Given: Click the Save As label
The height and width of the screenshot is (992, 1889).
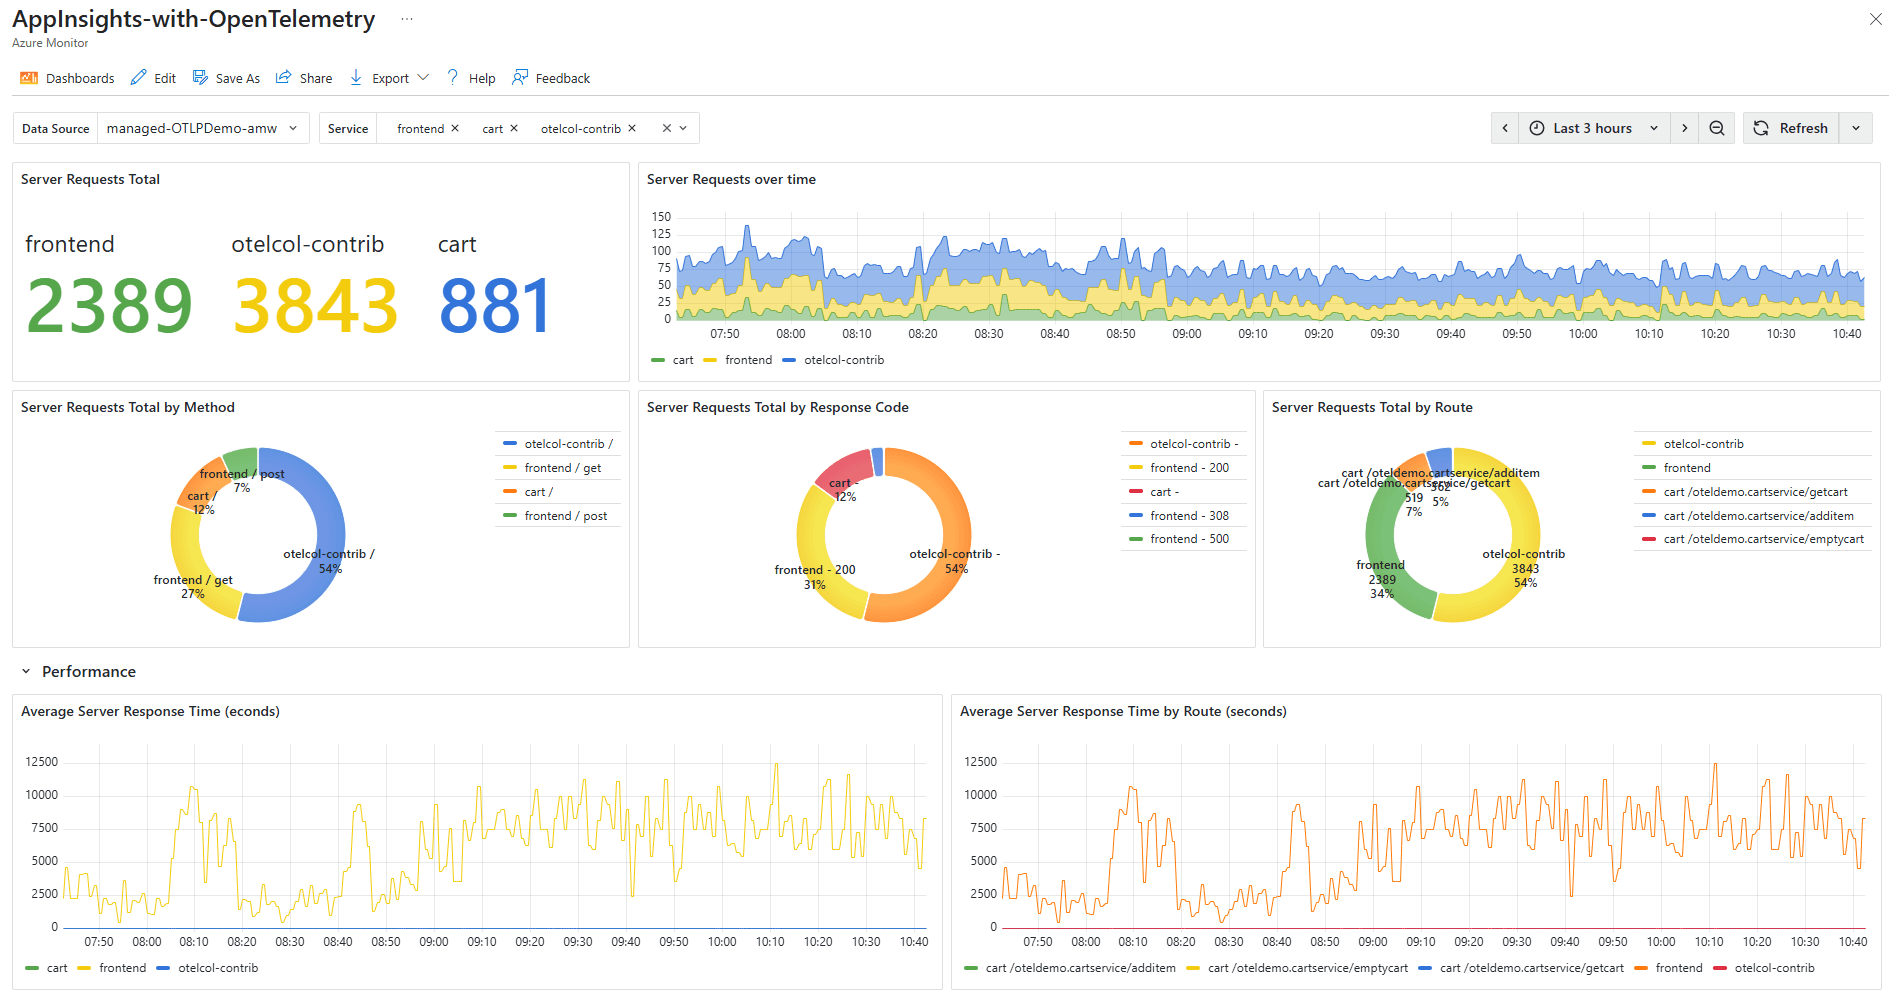Looking at the screenshot, I should 238,78.
